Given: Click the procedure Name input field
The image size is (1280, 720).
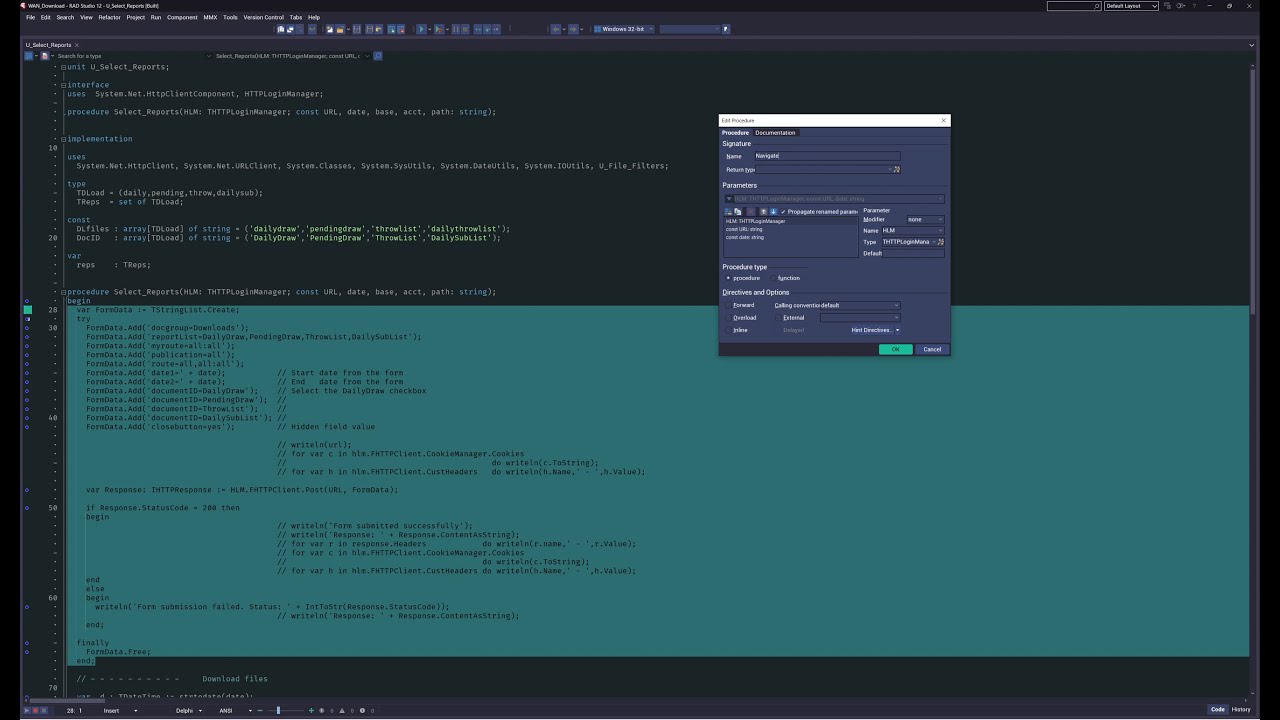Looking at the screenshot, I should click(x=827, y=156).
